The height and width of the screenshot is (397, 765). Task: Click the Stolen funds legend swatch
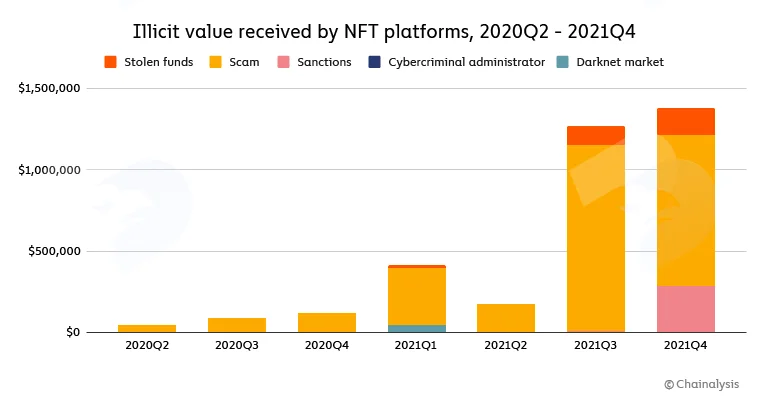click(x=110, y=62)
